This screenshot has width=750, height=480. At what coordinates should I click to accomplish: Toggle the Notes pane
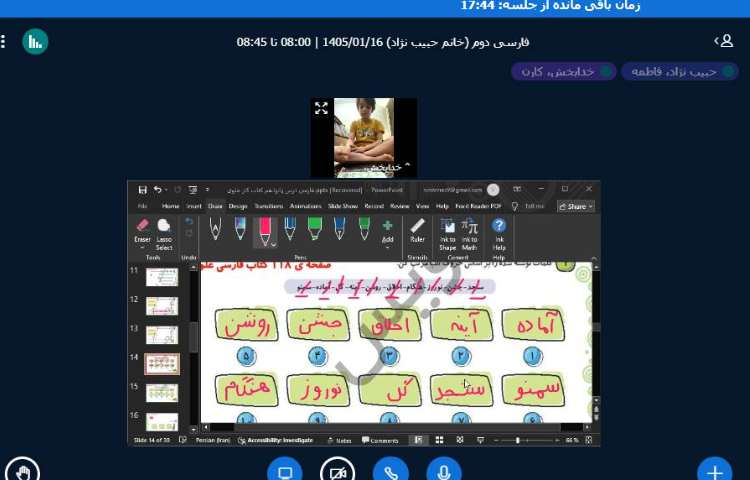pyautogui.click(x=340, y=440)
